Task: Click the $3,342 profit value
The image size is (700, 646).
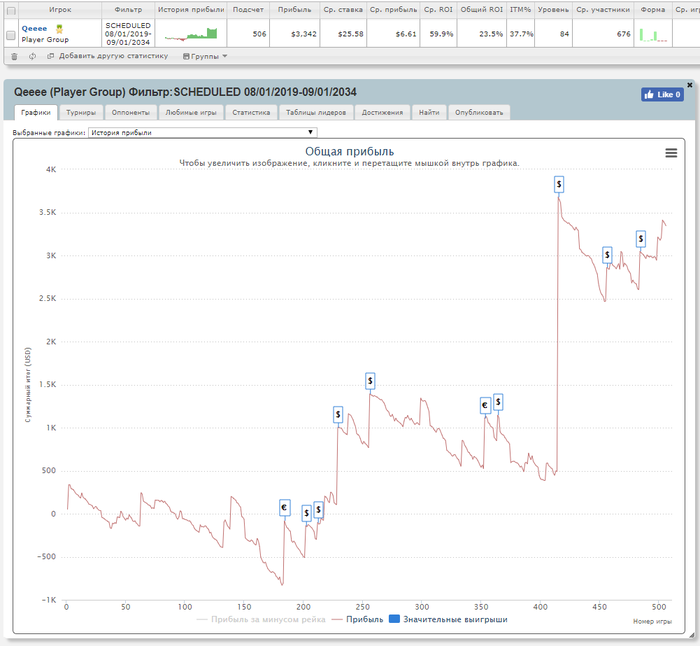Action: 304,34
